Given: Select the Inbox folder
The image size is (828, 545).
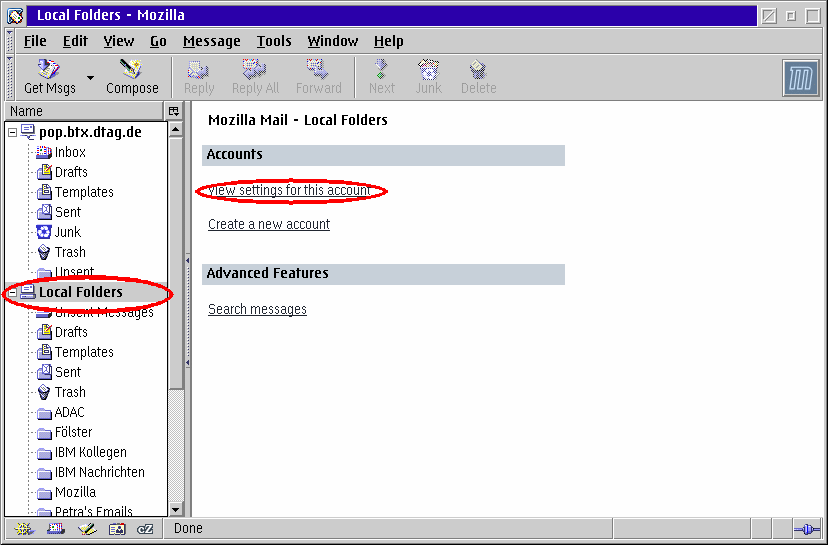Looking at the screenshot, I should [x=70, y=152].
